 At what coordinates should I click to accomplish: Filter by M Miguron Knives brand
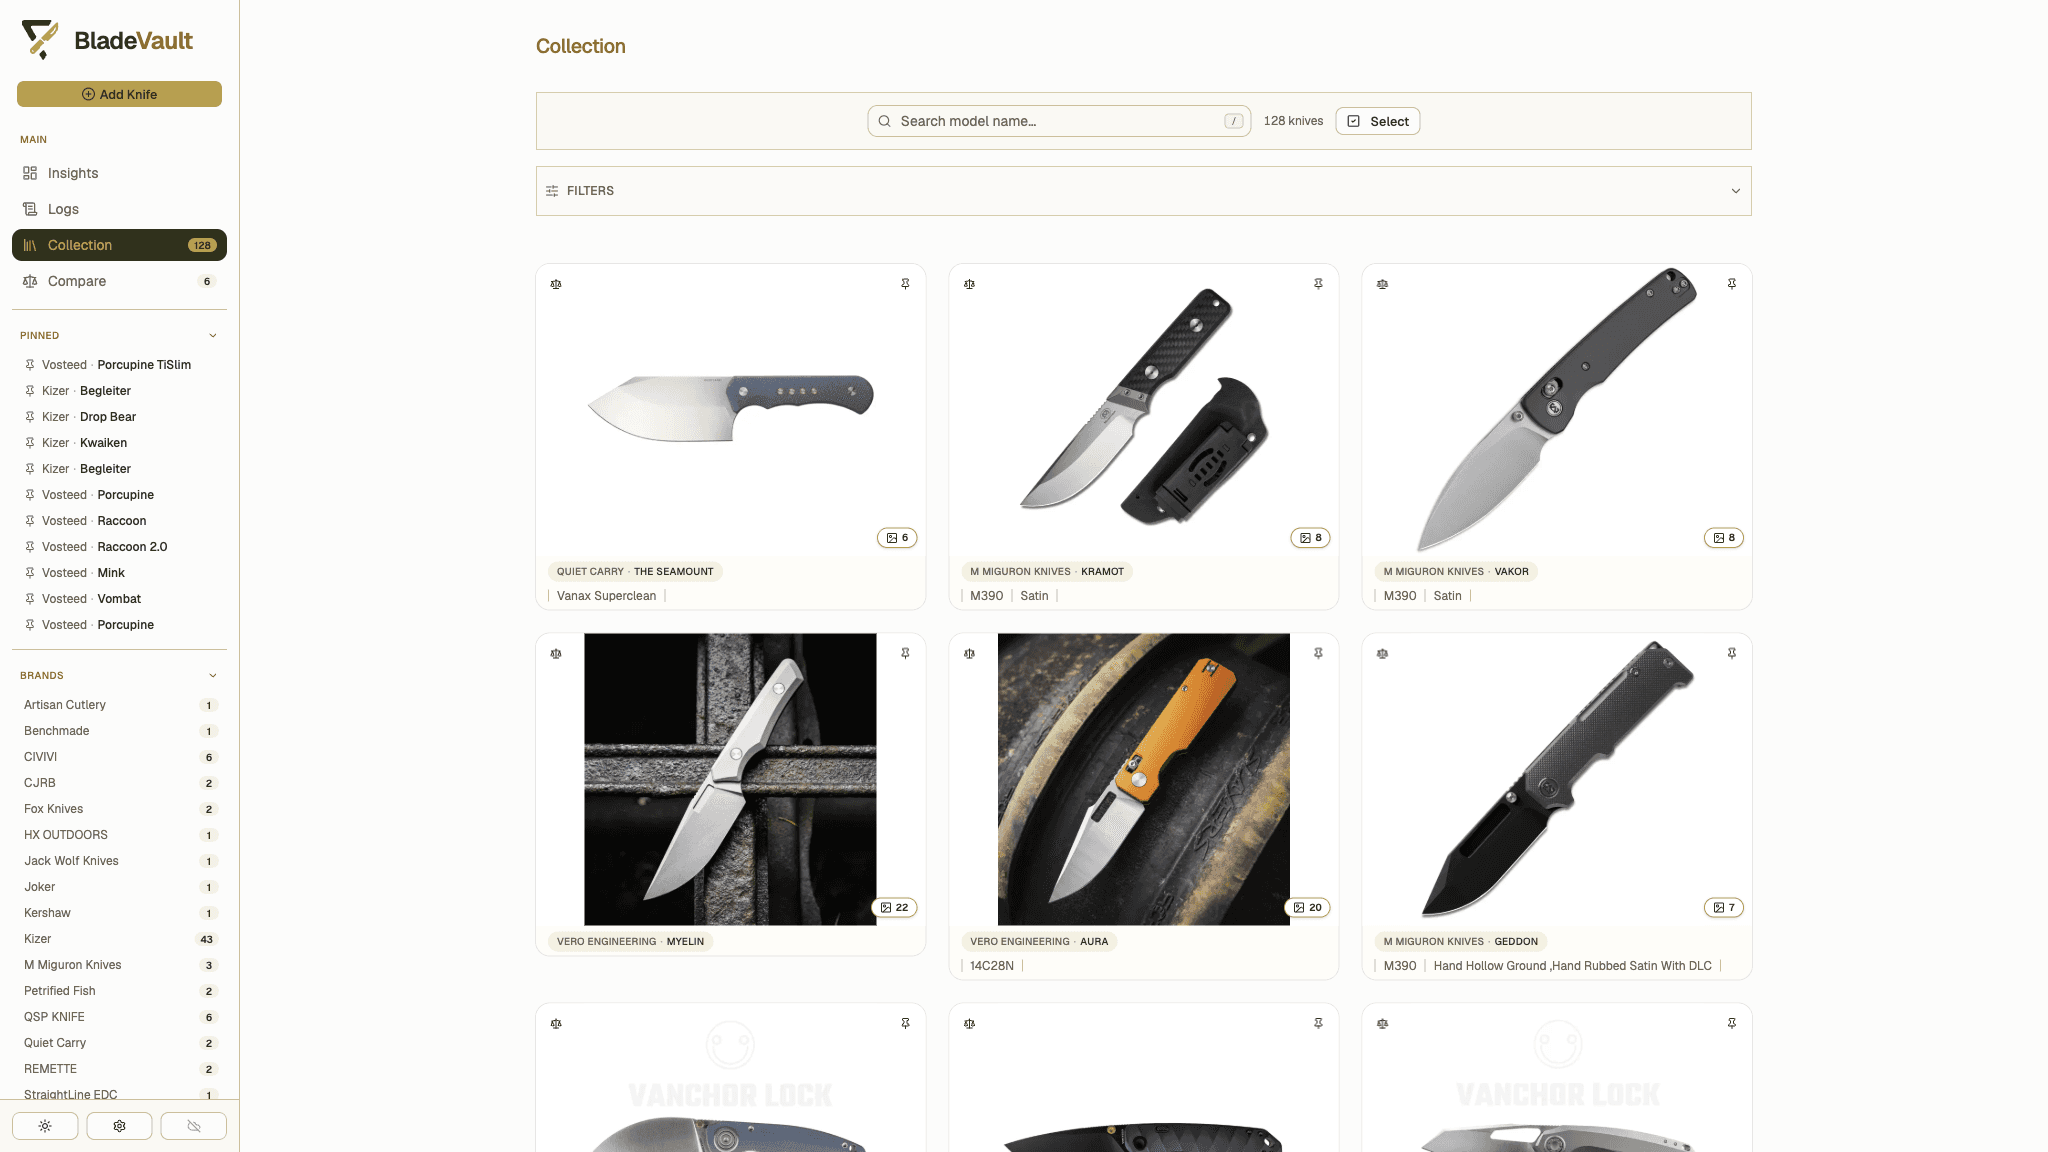click(x=119, y=965)
